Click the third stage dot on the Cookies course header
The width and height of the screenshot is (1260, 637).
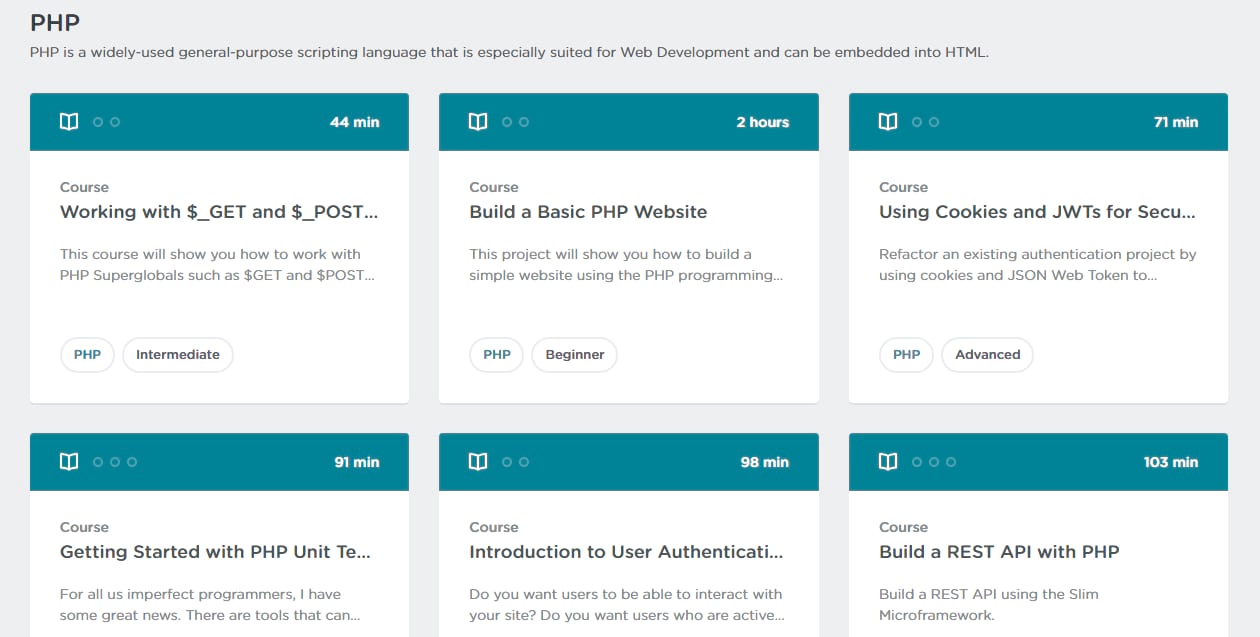932,122
